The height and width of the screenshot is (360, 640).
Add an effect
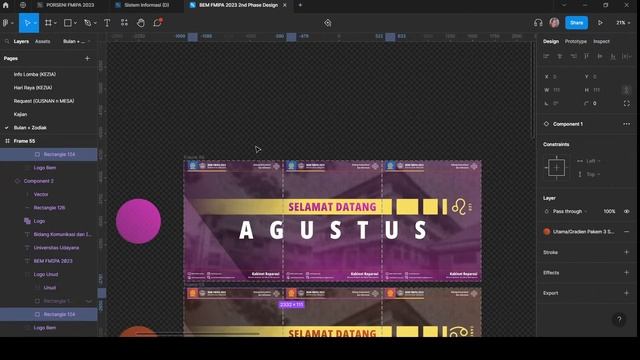[x=627, y=272]
